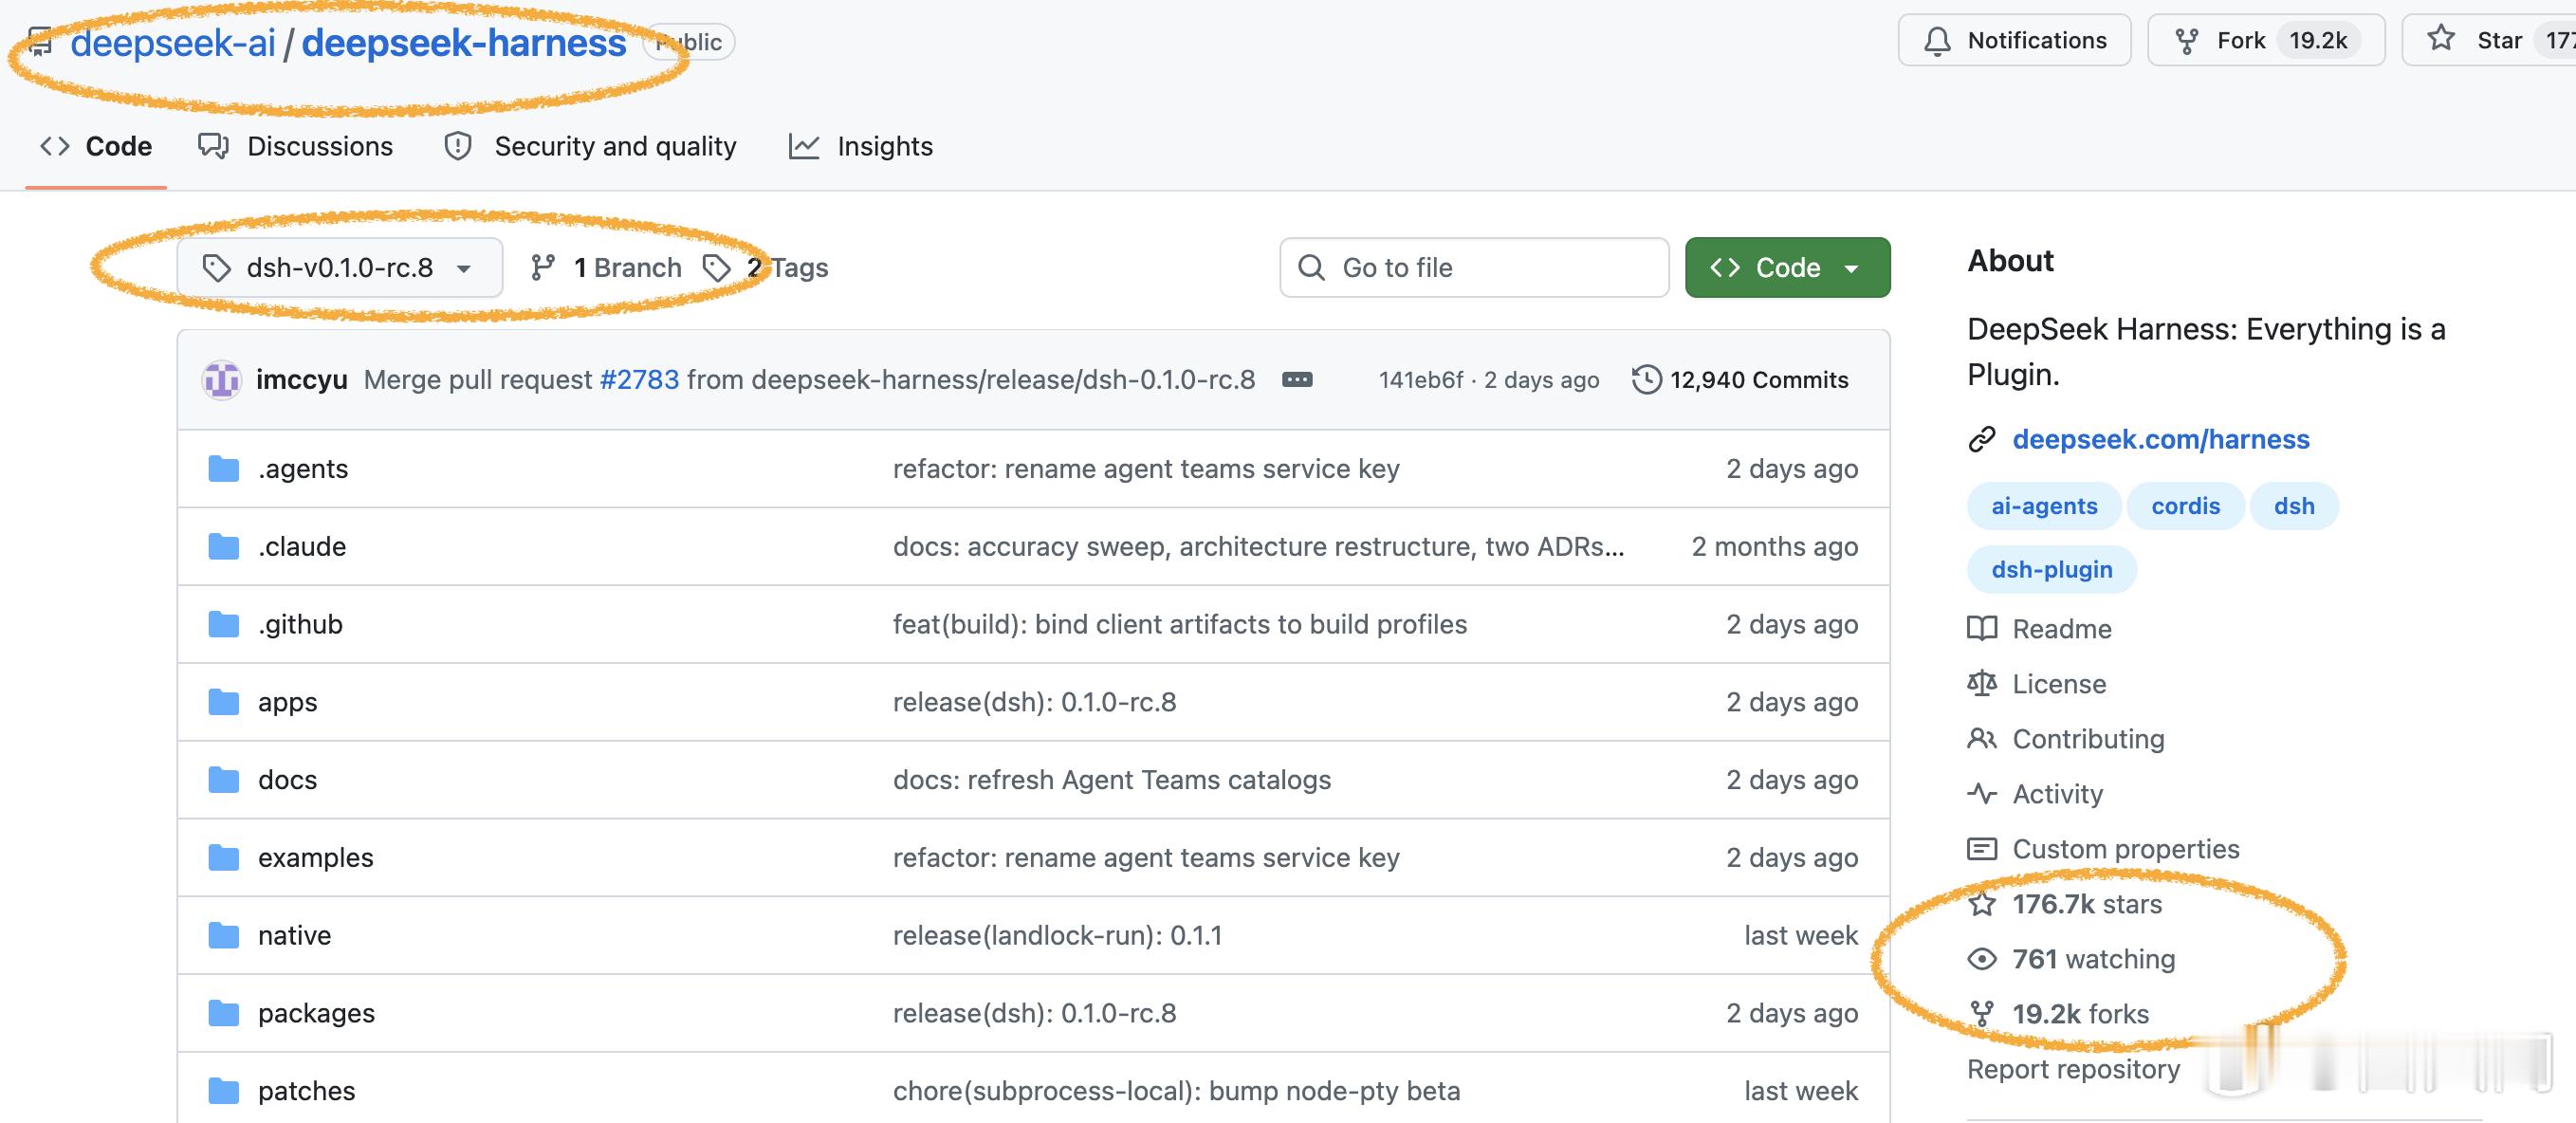Click the commit history clock icon
The width and height of the screenshot is (2576, 1123).
tap(1646, 380)
